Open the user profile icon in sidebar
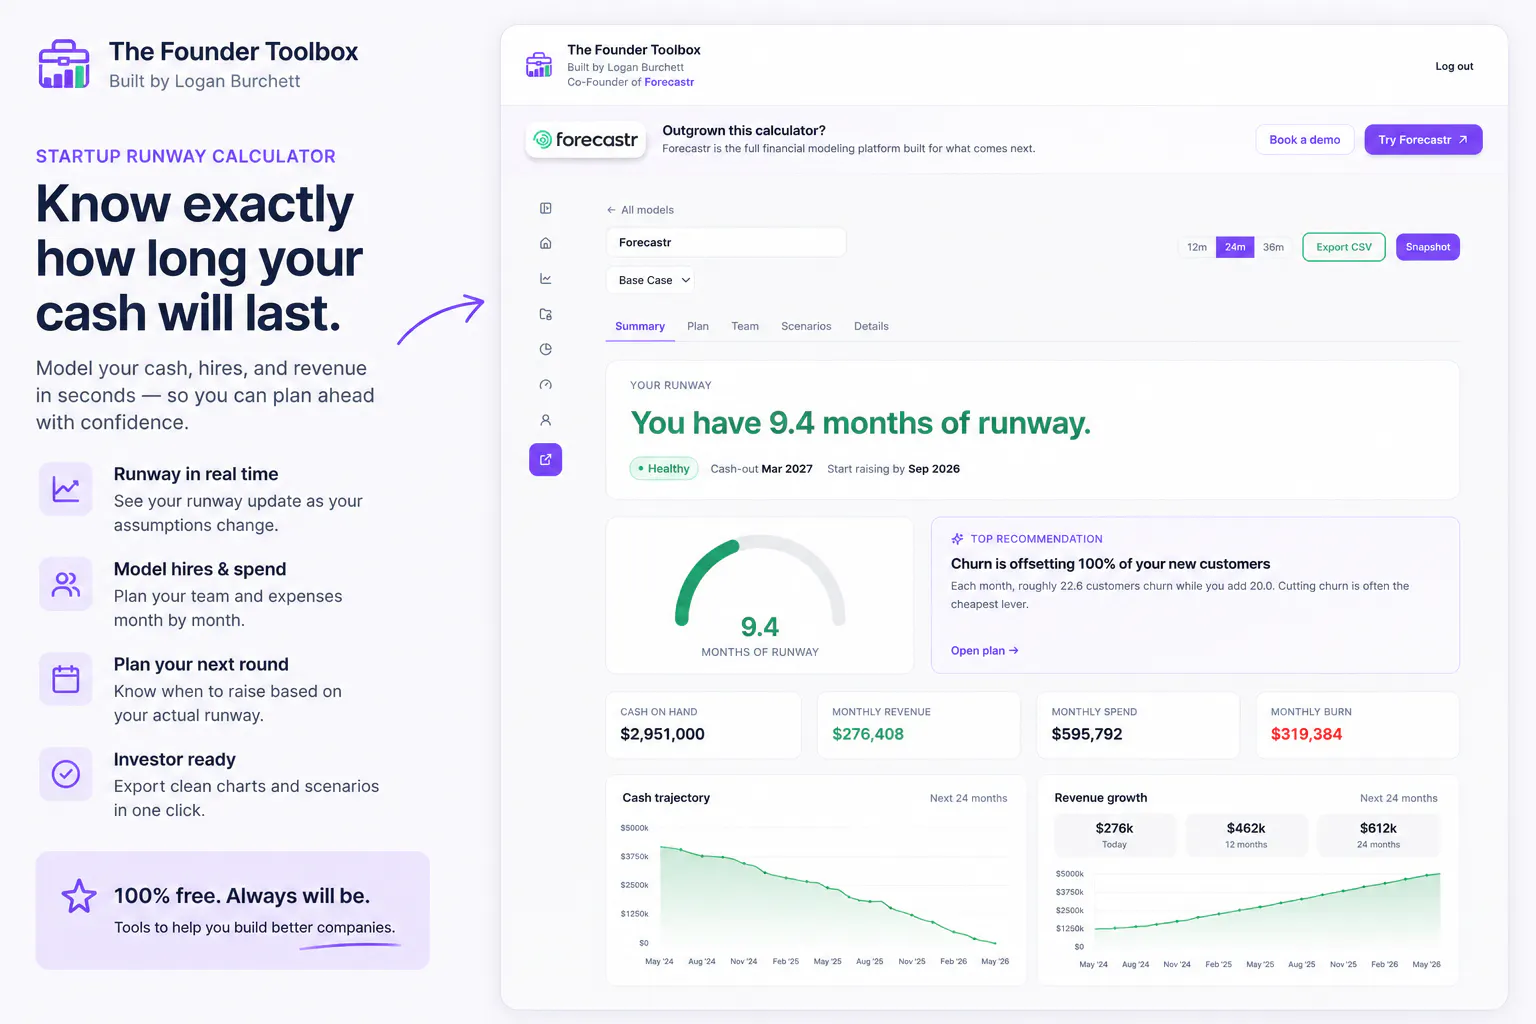 tap(545, 420)
